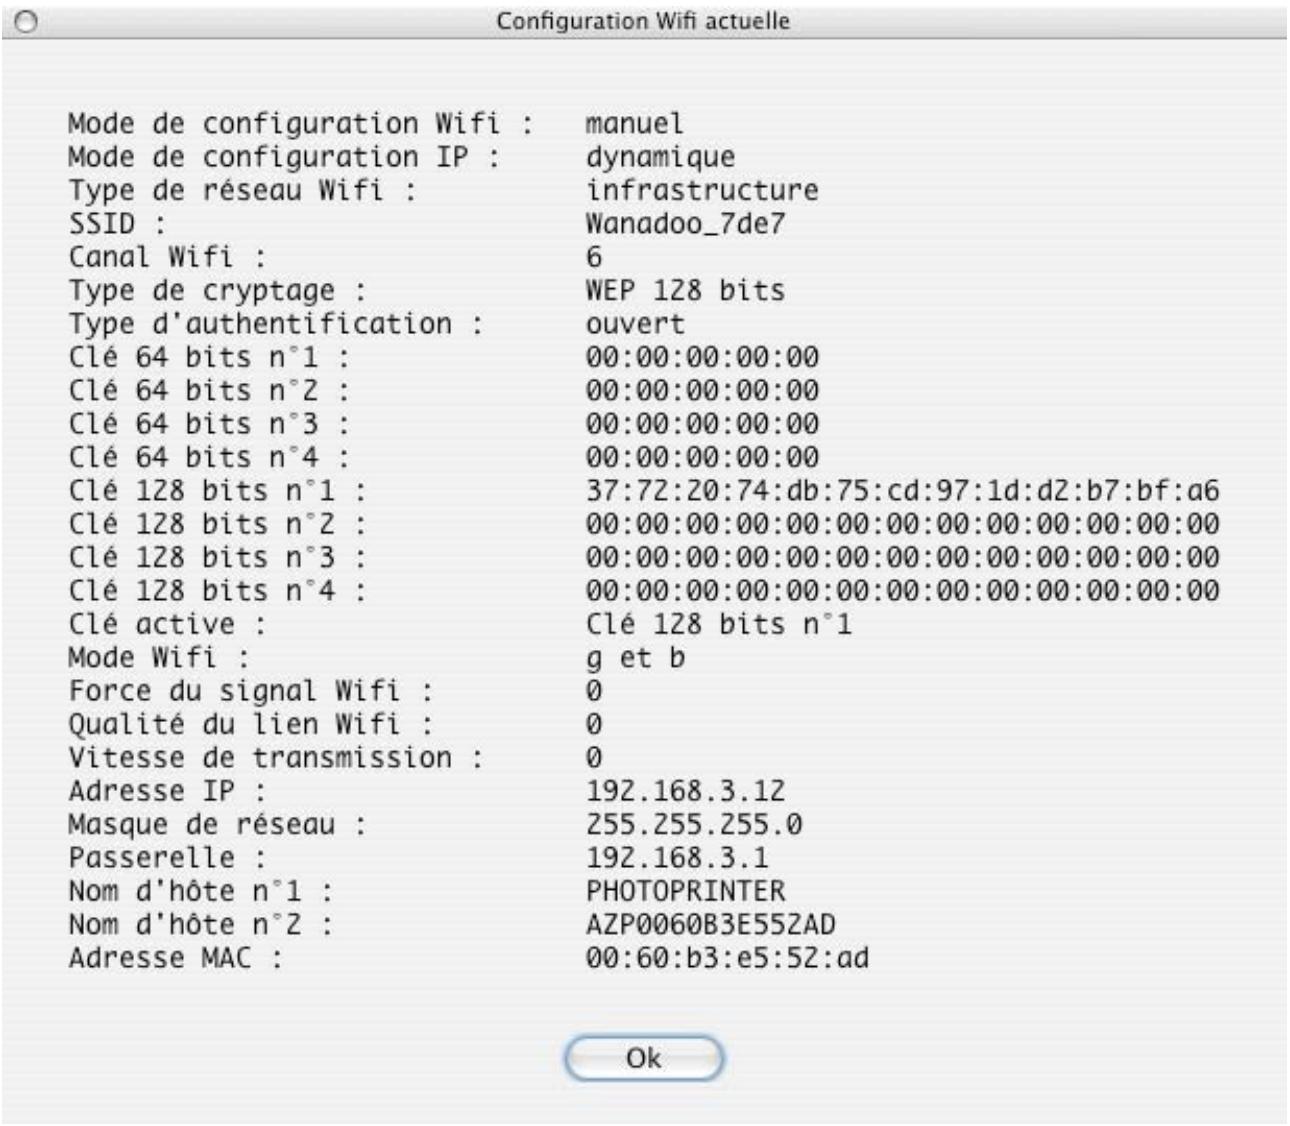Select the hostname AZP0060B3E552AD
Viewport: 1290px width, 1126px height.
point(710,924)
